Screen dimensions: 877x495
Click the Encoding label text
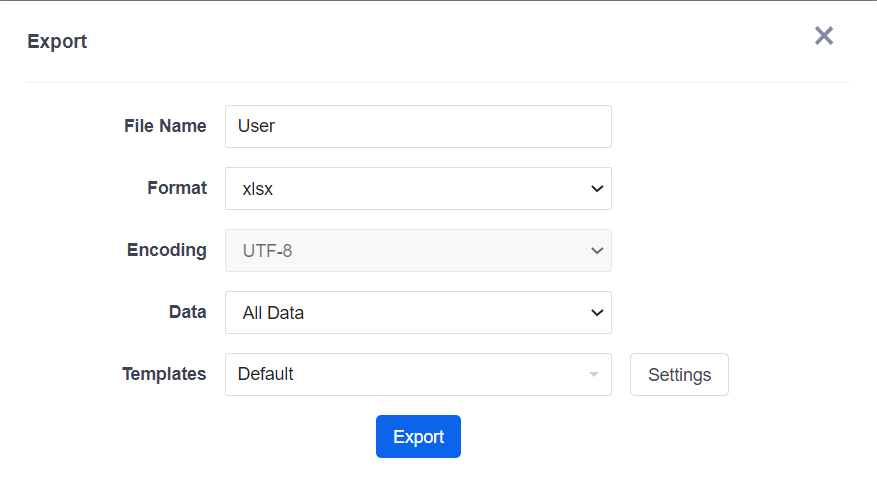167,250
